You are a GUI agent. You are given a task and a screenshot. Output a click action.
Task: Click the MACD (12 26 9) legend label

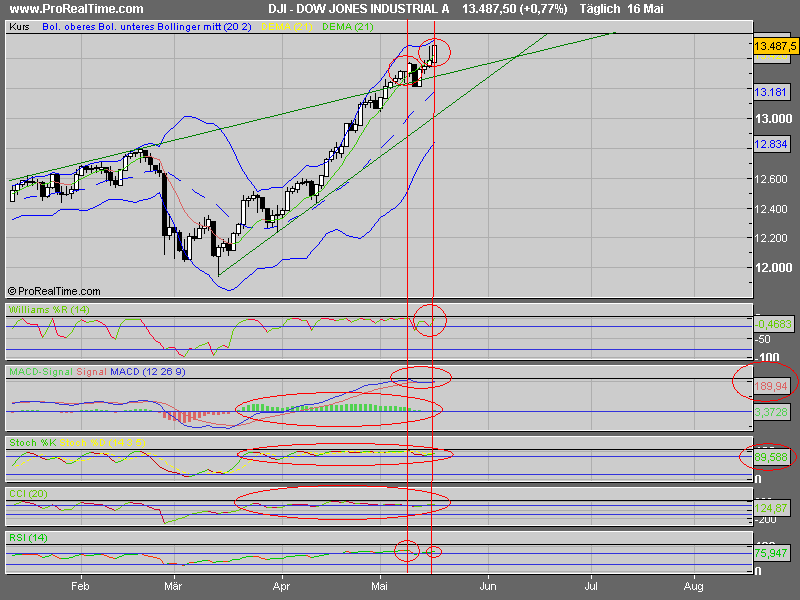(x=148, y=372)
